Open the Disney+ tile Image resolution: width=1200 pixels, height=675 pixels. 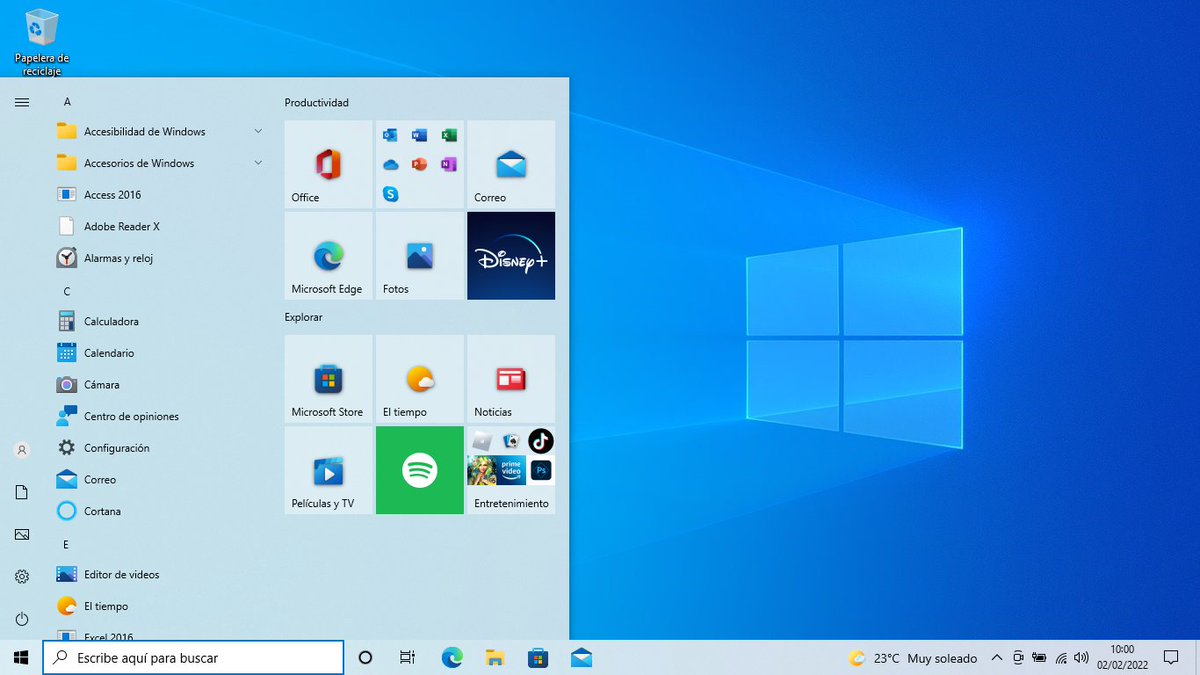tap(511, 255)
